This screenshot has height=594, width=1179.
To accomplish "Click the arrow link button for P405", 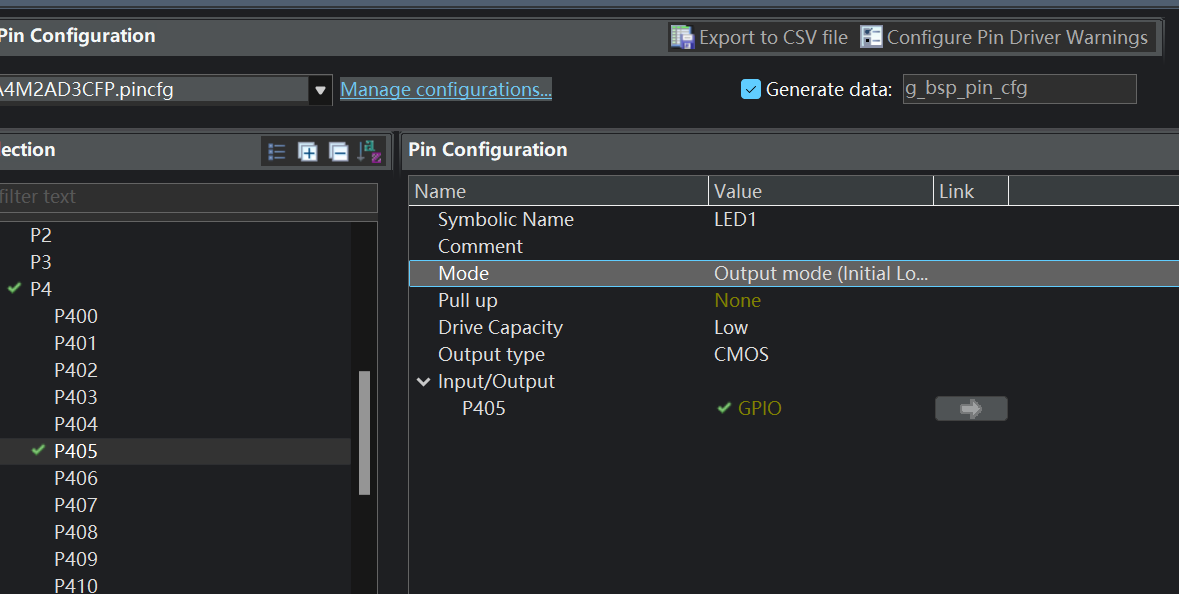I will 971,408.
